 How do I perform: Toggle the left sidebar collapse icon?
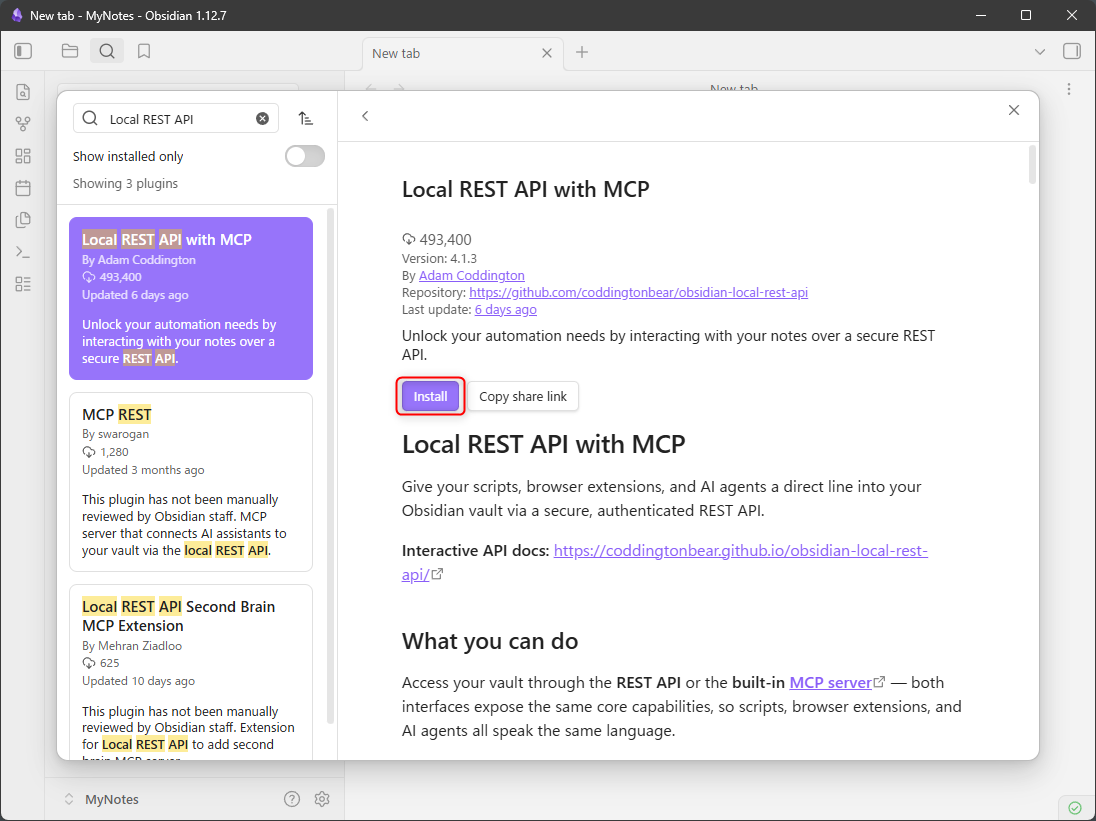[23, 51]
